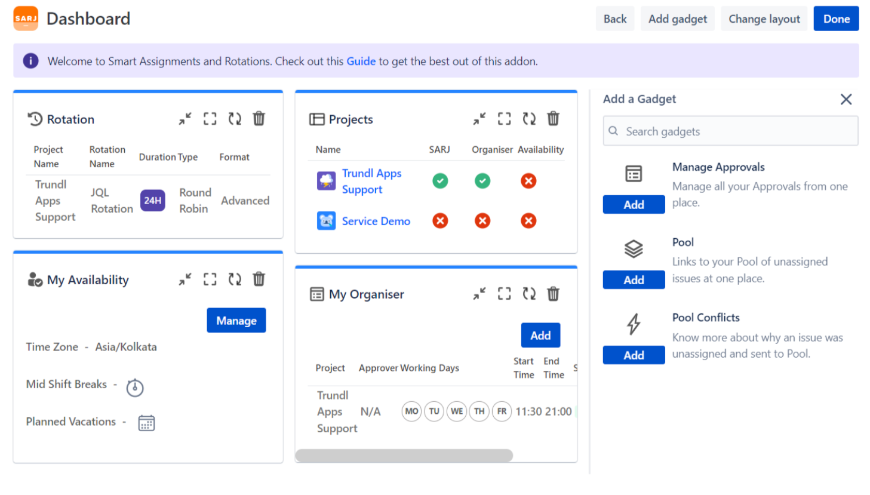The width and height of the screenshot is (870, 495).
Task: Click the Back button
Action: coord(615,19)
